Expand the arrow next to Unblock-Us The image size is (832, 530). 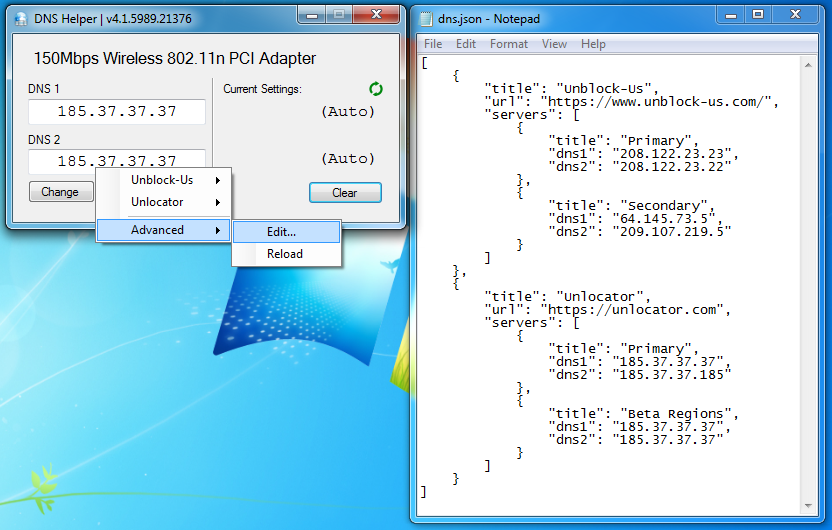pos(218,180)
